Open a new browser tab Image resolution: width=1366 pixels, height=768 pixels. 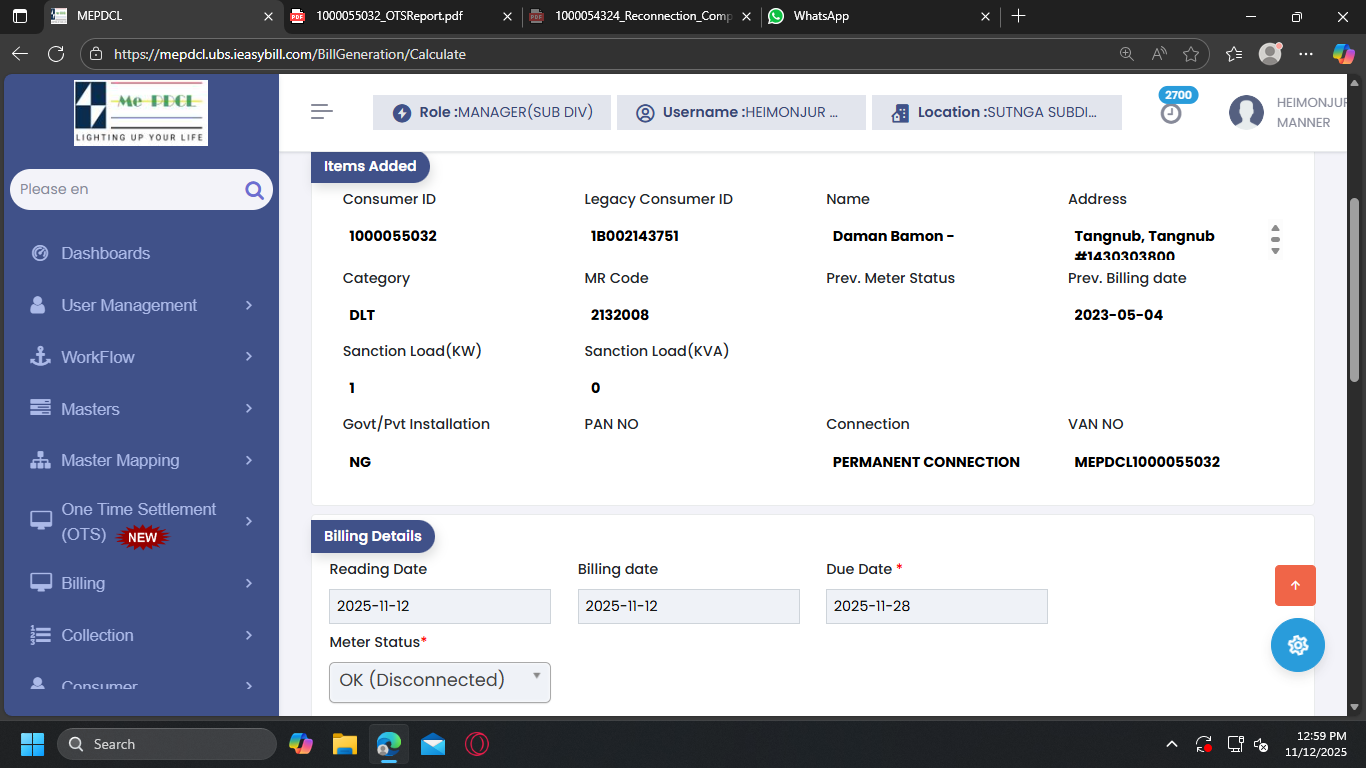tap(1018, 16)
